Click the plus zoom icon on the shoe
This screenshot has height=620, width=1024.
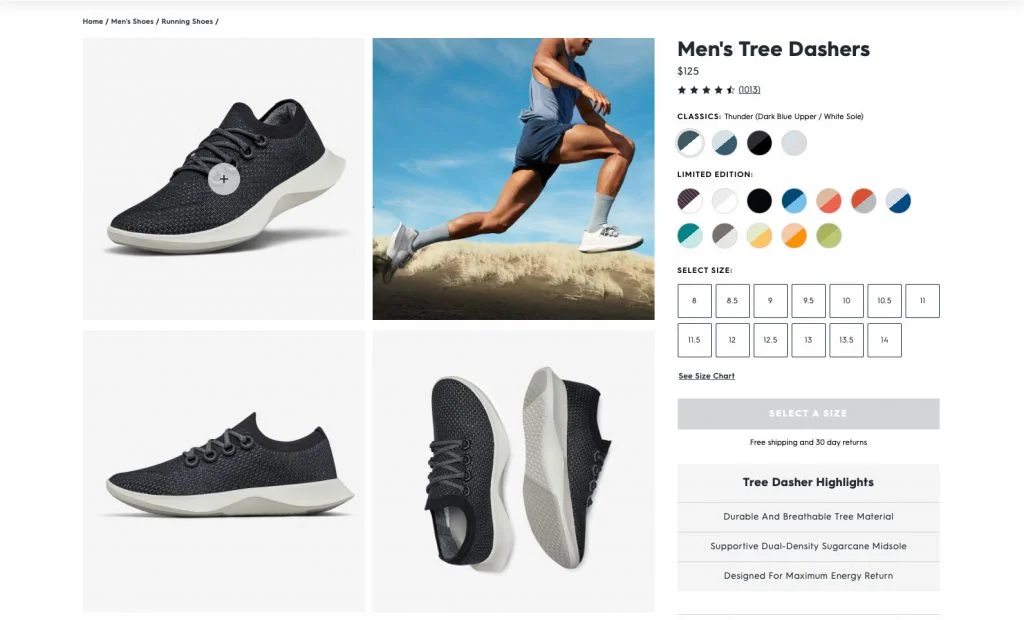[x=224, y=179]
